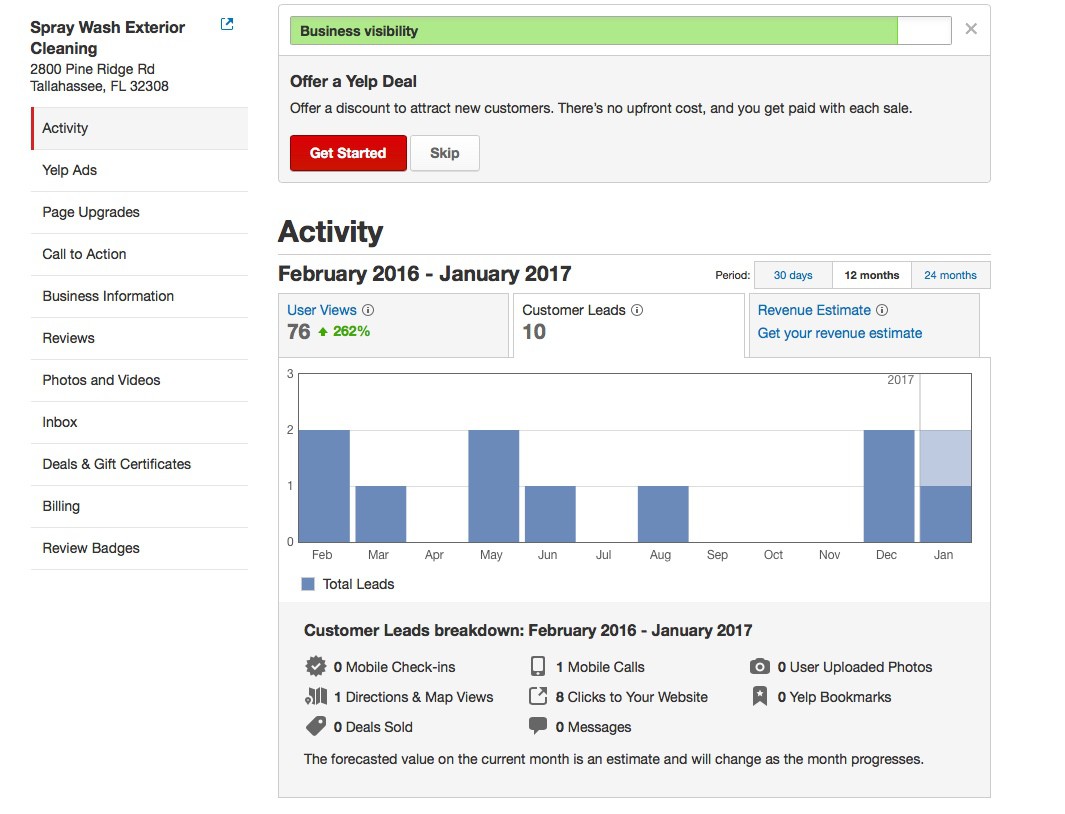
Task: Open Page Upgrades in sidebar
Action: point(139,213)
